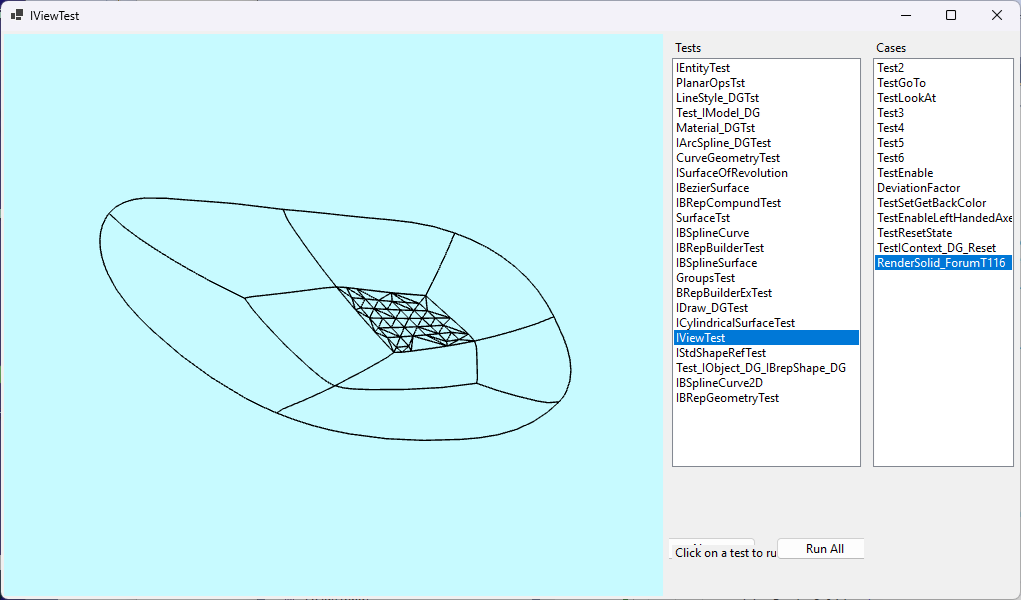The image size is (1021, 600).
Task: Click RenderSolid_ForumT116 highlighted case
Action: click(940, 263)
